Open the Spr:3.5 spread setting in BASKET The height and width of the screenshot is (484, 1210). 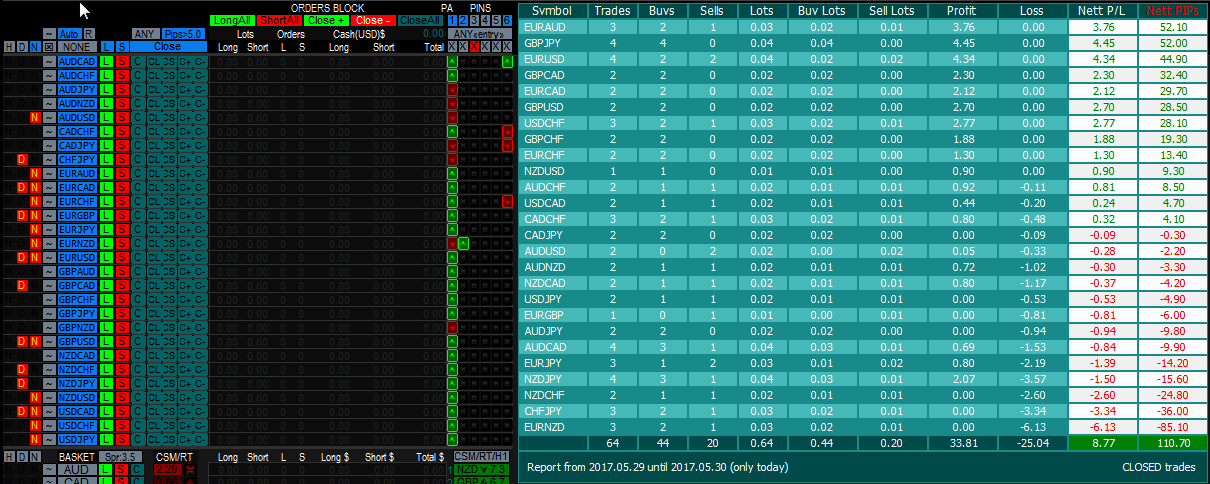pos(120,456)
